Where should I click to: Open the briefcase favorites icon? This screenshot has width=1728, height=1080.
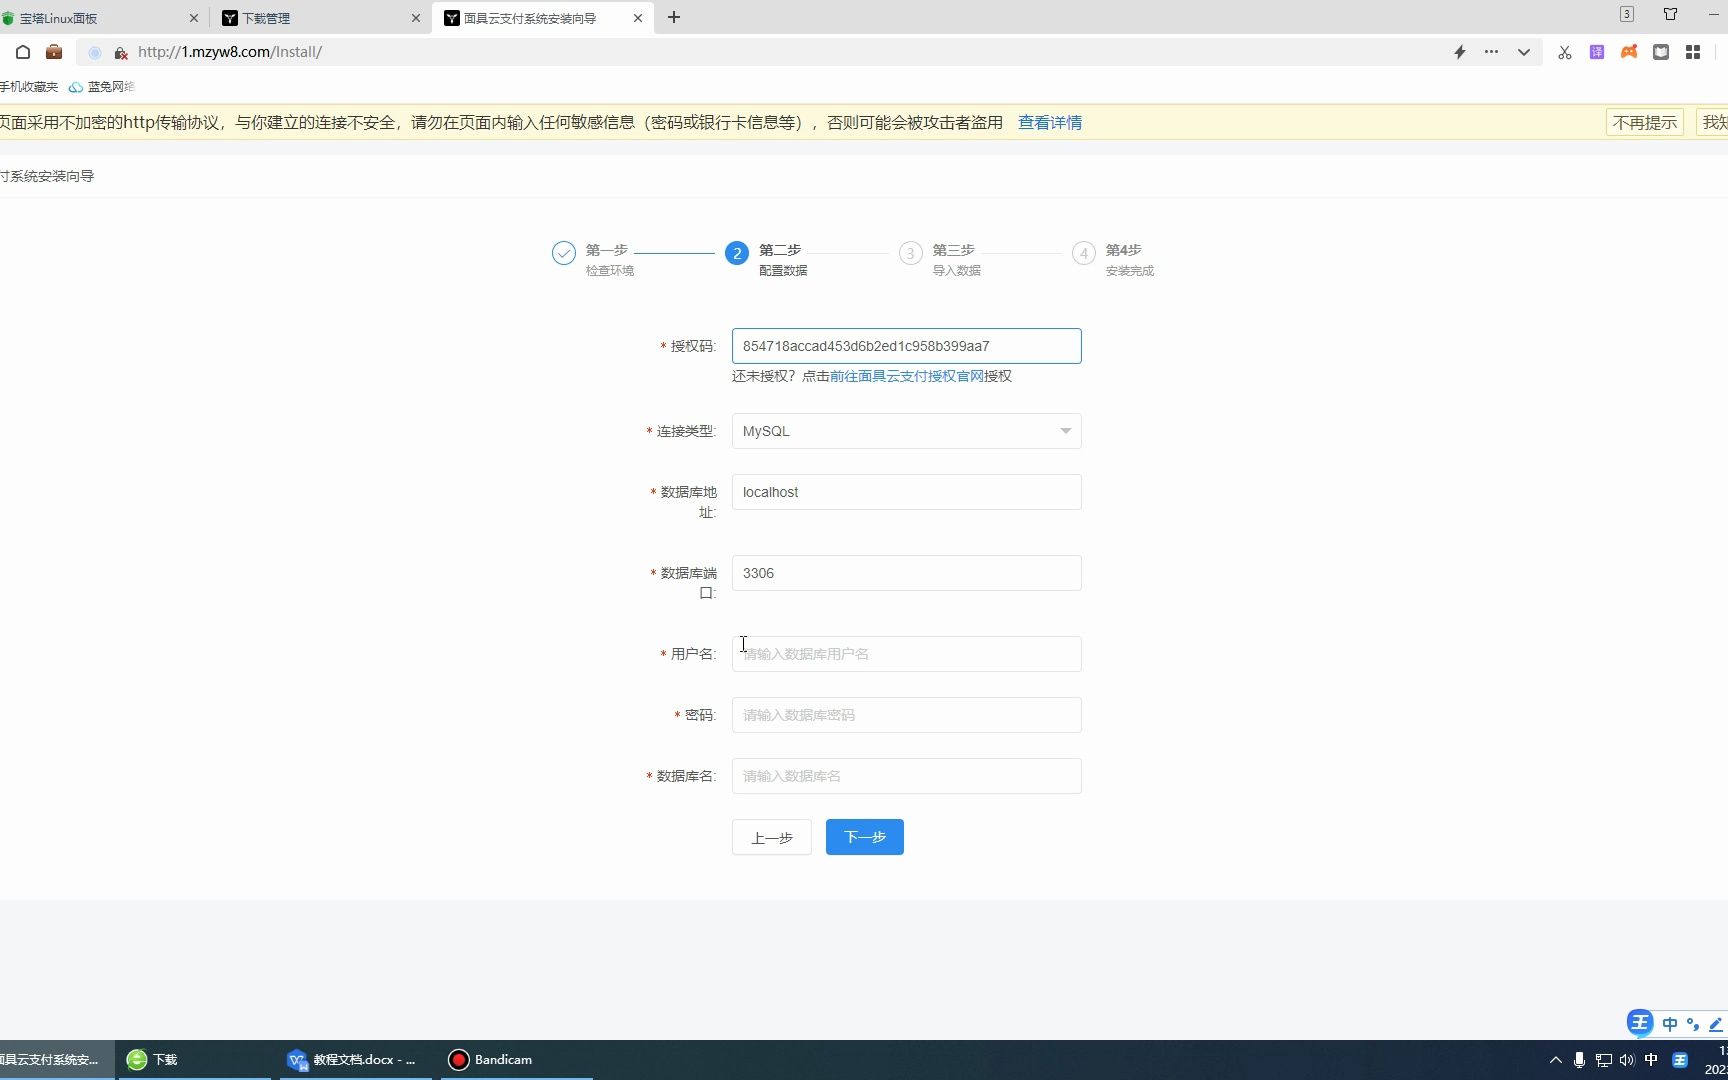click(54, 52)
